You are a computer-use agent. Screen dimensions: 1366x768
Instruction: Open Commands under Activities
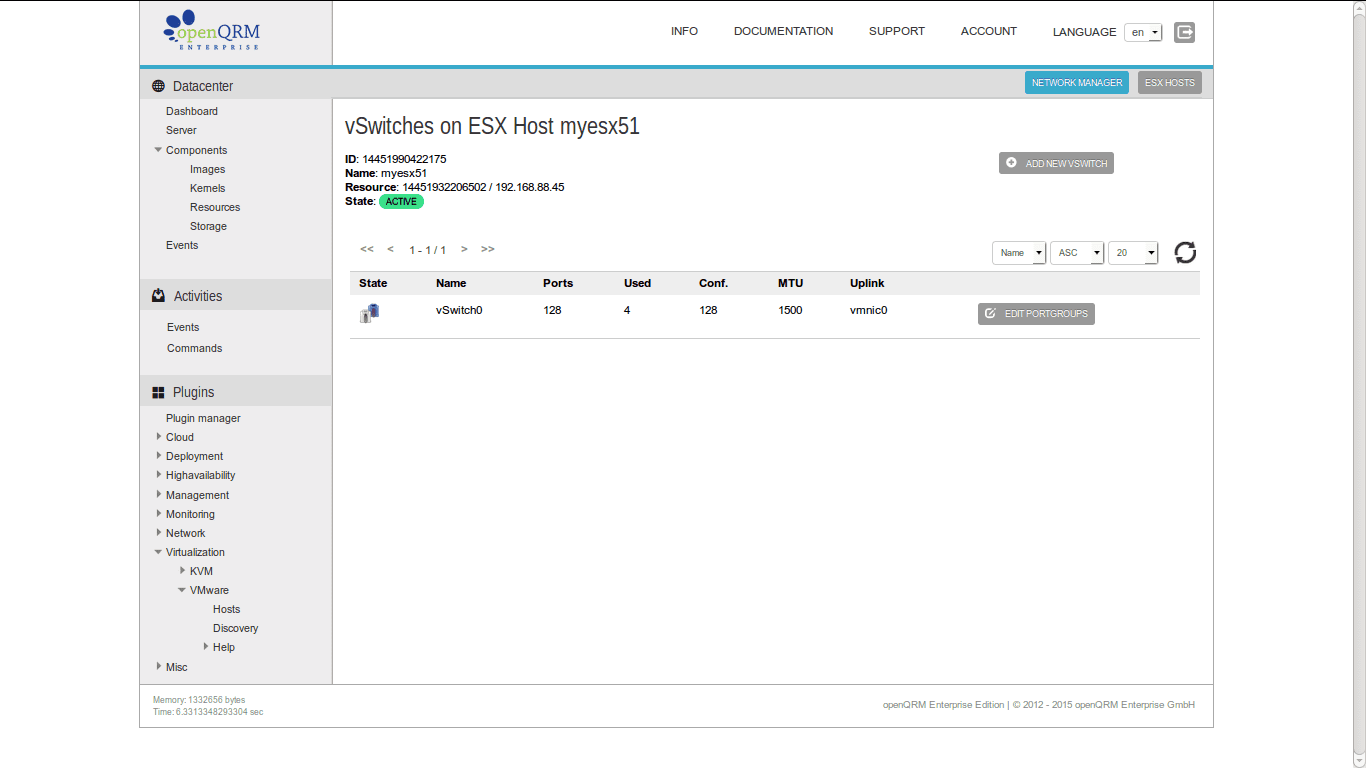194,348
